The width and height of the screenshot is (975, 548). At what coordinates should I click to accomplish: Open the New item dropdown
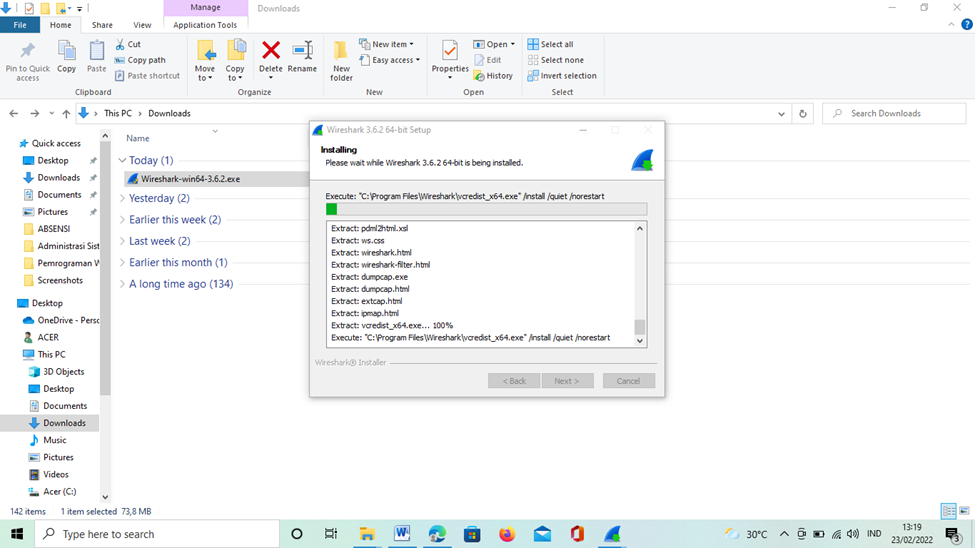(386, 44)
